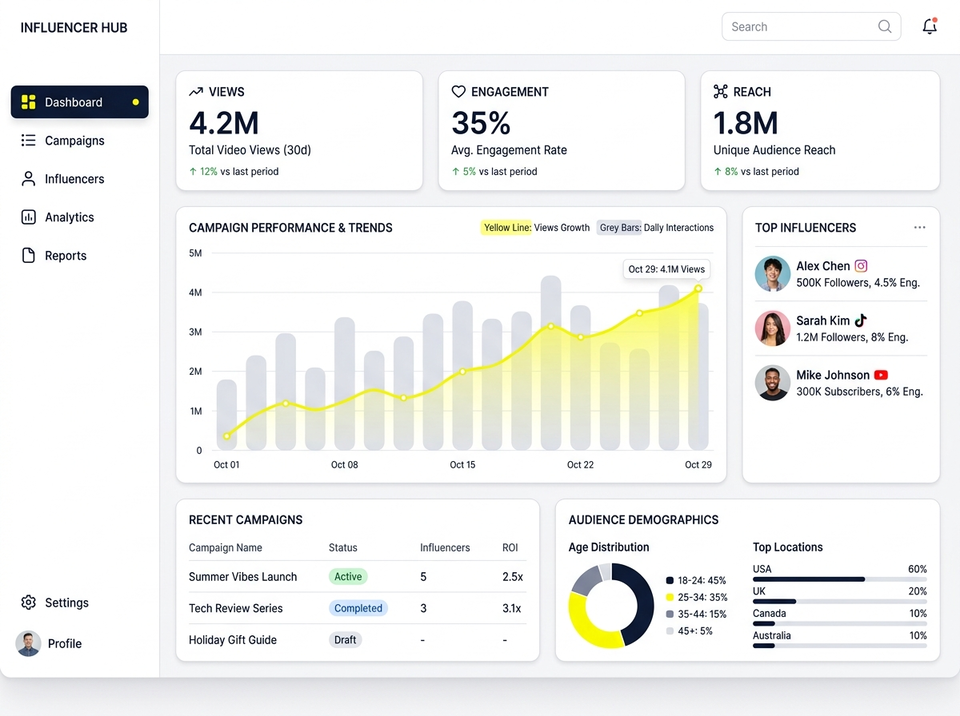Click the Canada location progress bar
This screenshot has height=716, width=960.
point(839,624)
